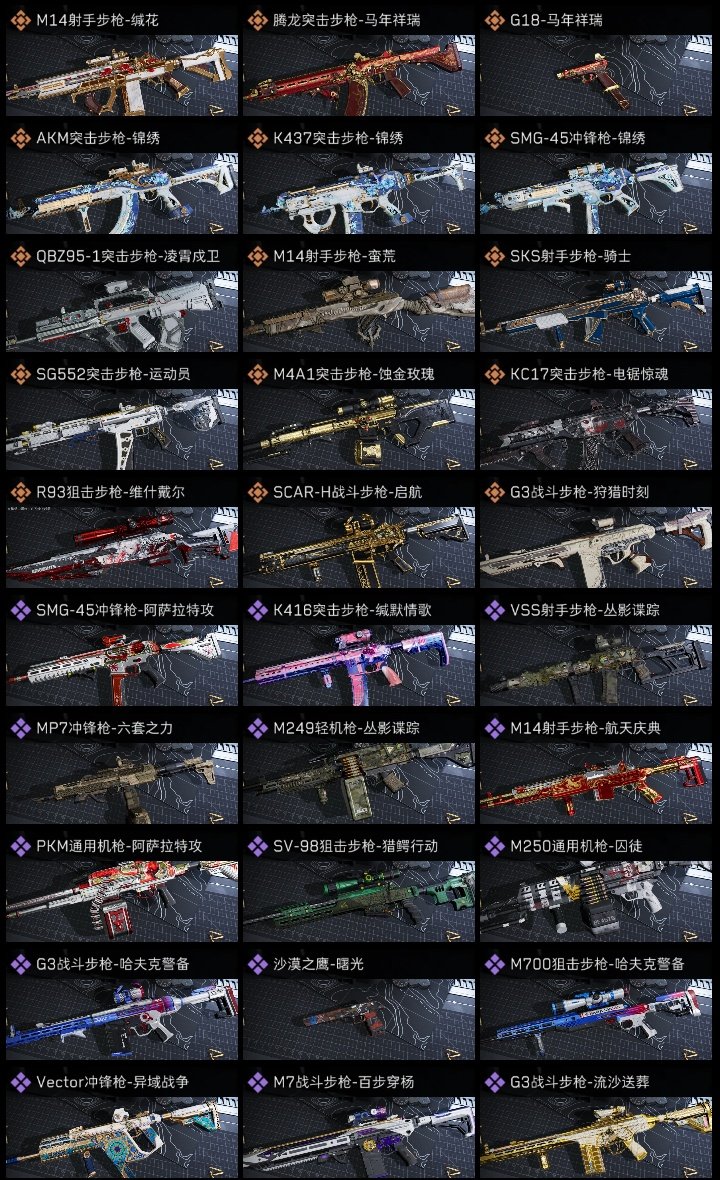Click the orange rarity icon beside M14射手步枪-绒花

pyautogui.click(x=20, y=20)
